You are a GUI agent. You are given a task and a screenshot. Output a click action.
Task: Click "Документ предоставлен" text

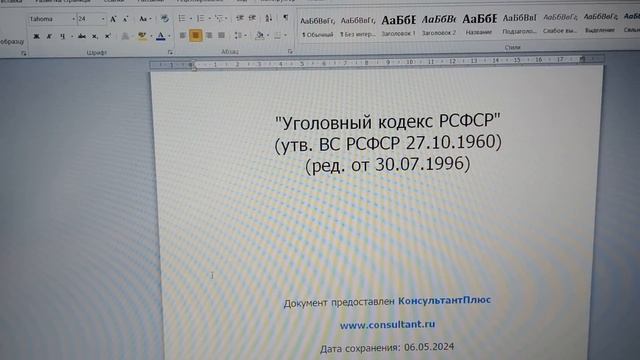click(x=339, y=303)
